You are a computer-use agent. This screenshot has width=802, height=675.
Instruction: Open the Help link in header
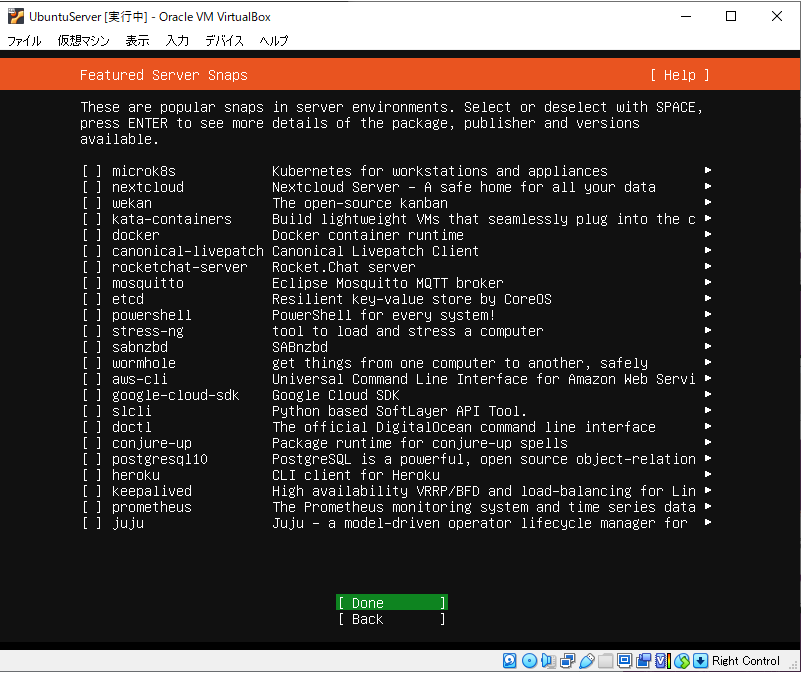tap(679, 75)
